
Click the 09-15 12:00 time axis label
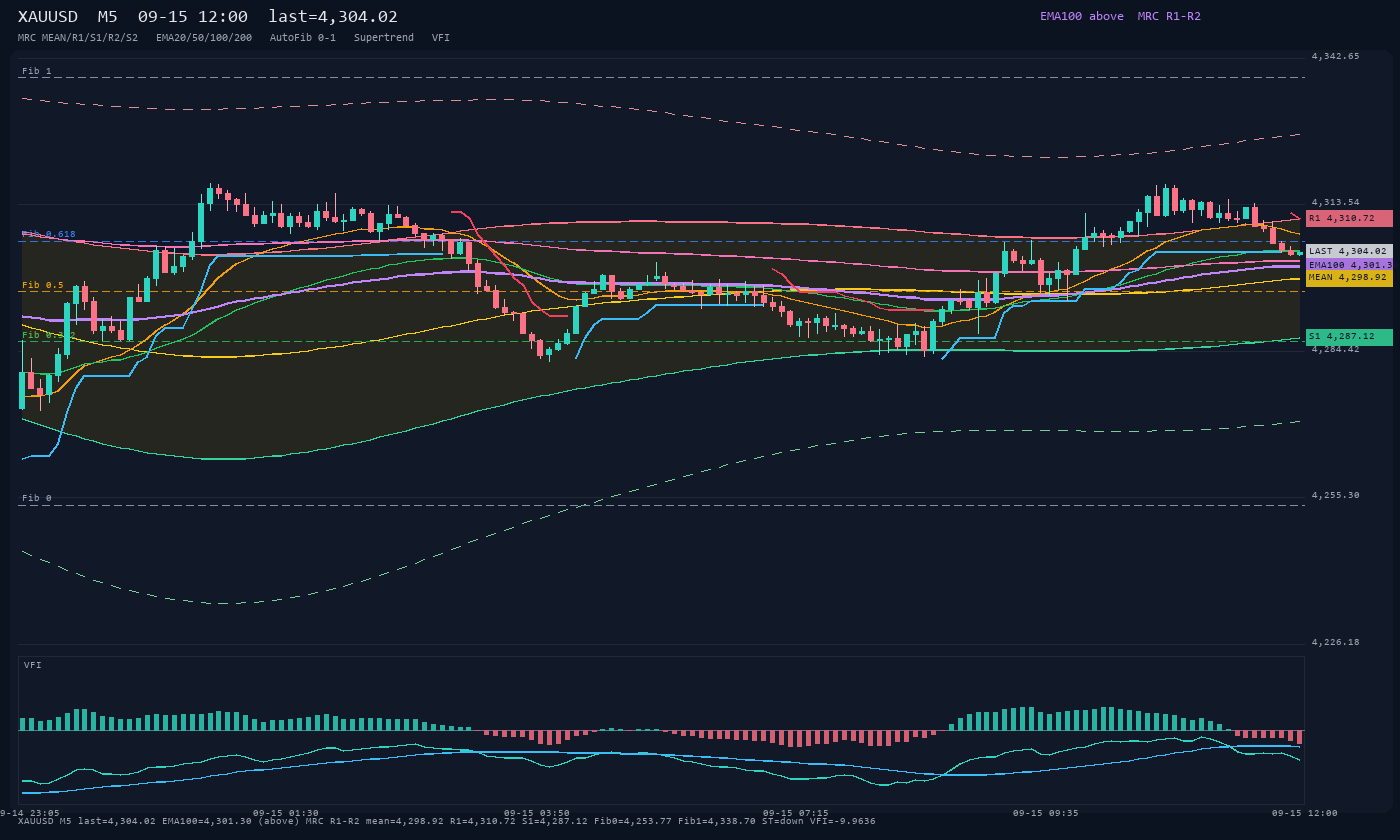[1304, 813]
